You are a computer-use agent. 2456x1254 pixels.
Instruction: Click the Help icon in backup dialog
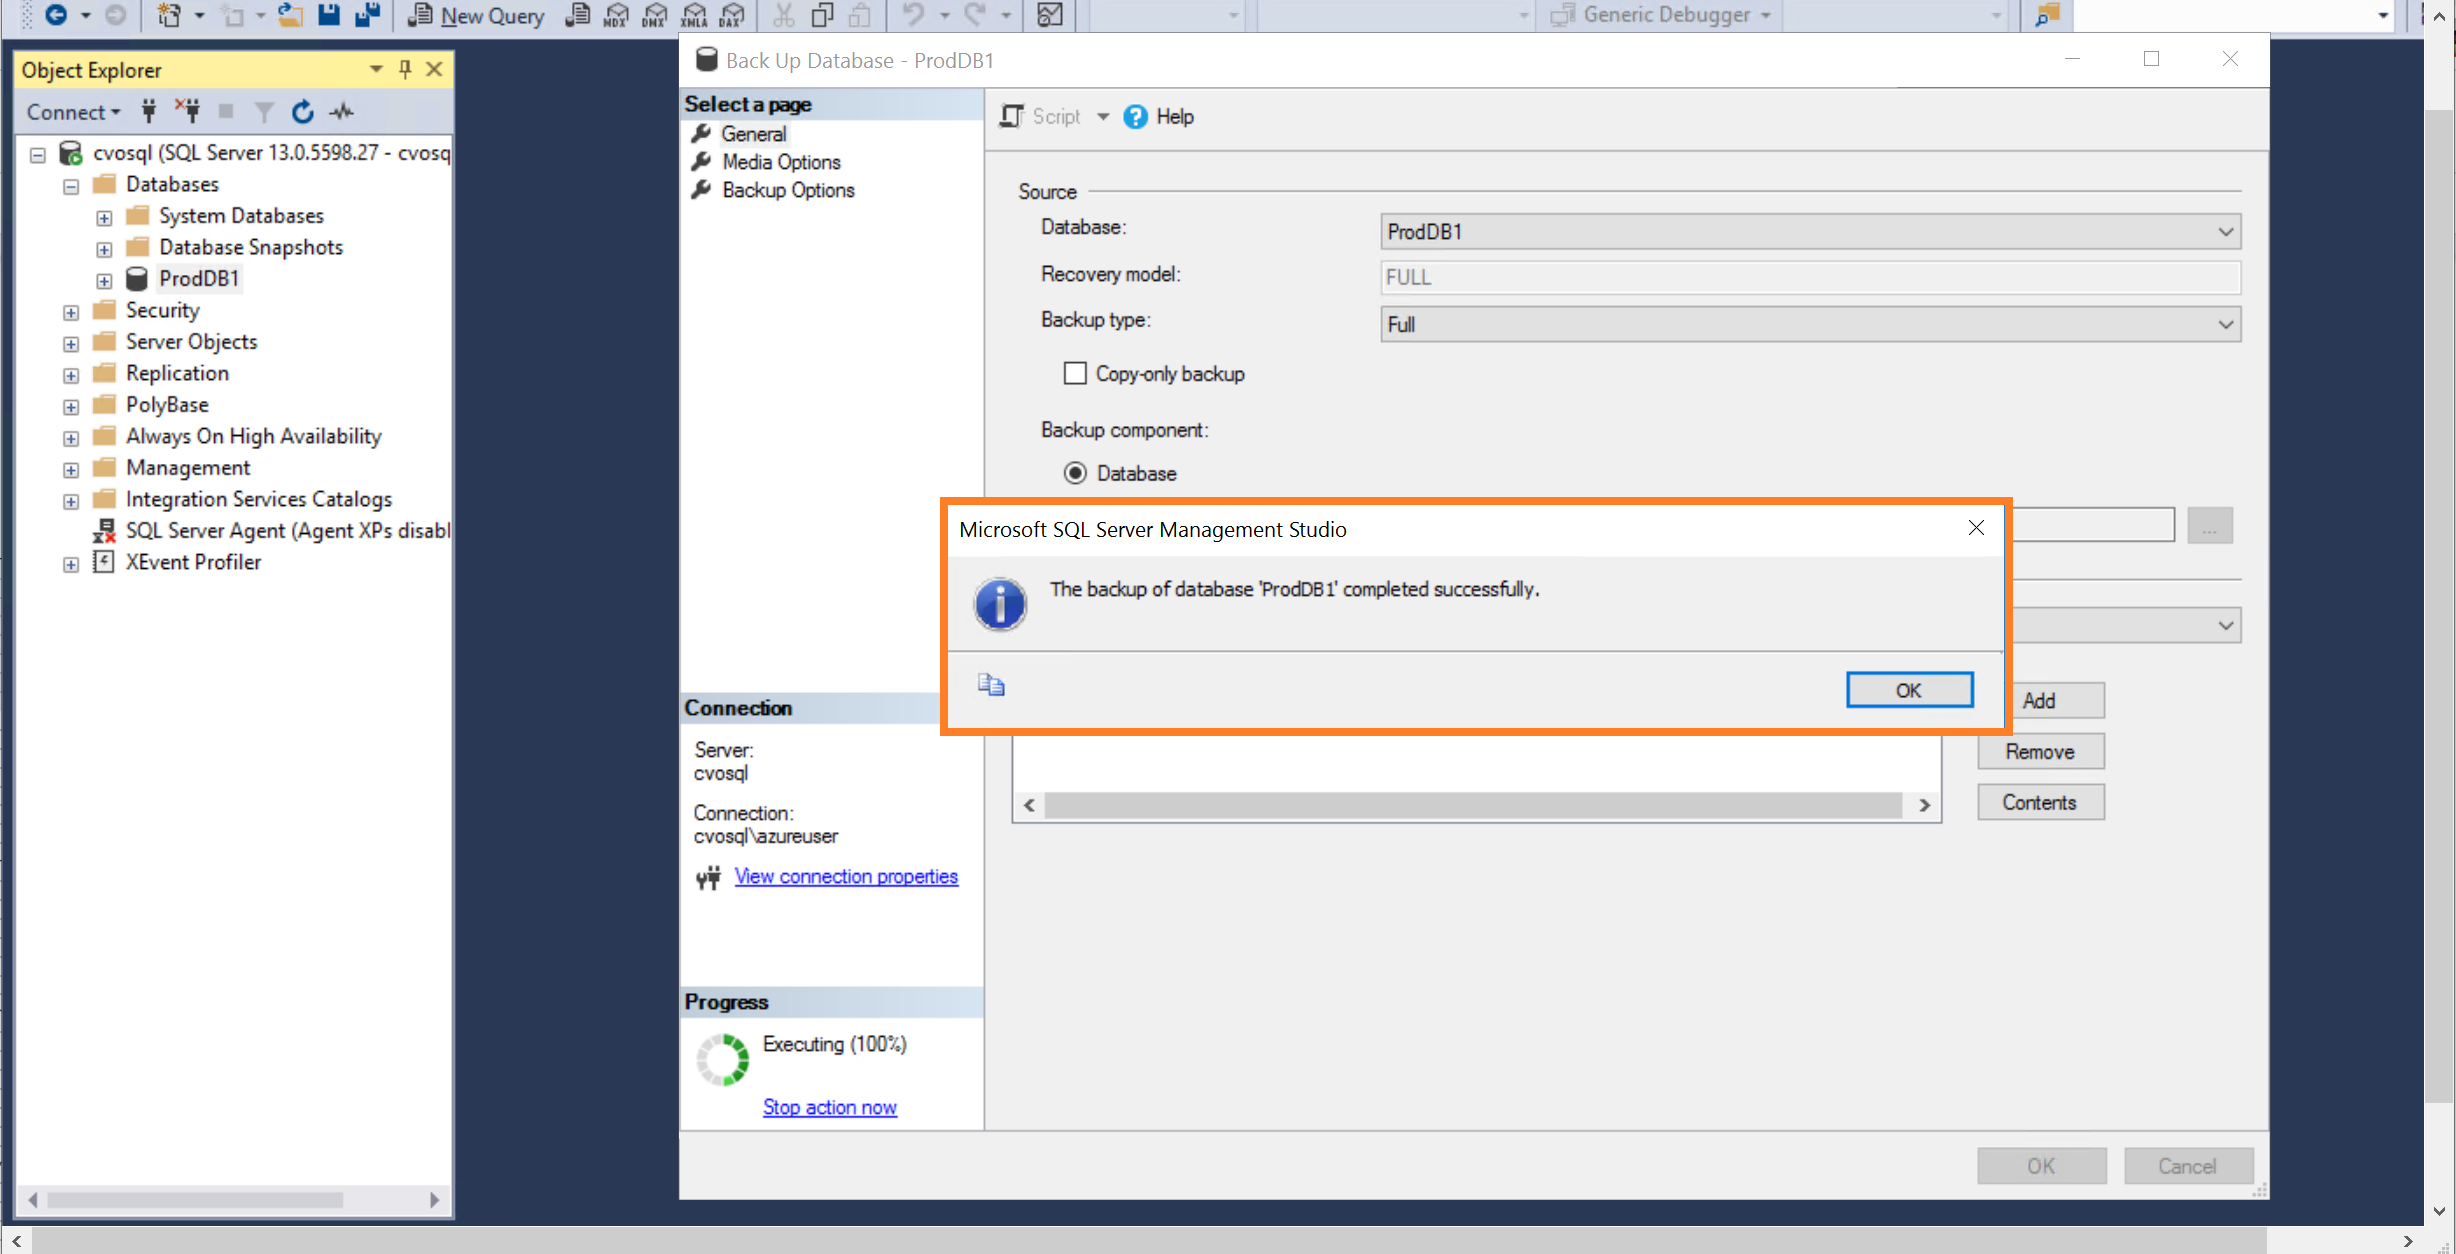point(1136,117)
